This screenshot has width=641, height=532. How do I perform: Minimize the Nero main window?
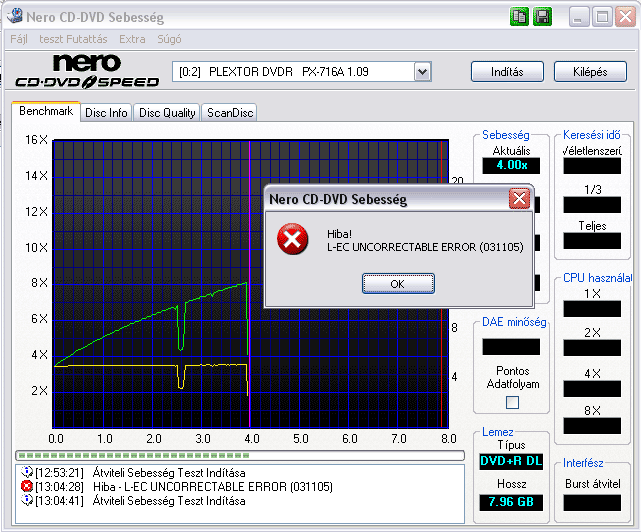[x=578, y=17]
